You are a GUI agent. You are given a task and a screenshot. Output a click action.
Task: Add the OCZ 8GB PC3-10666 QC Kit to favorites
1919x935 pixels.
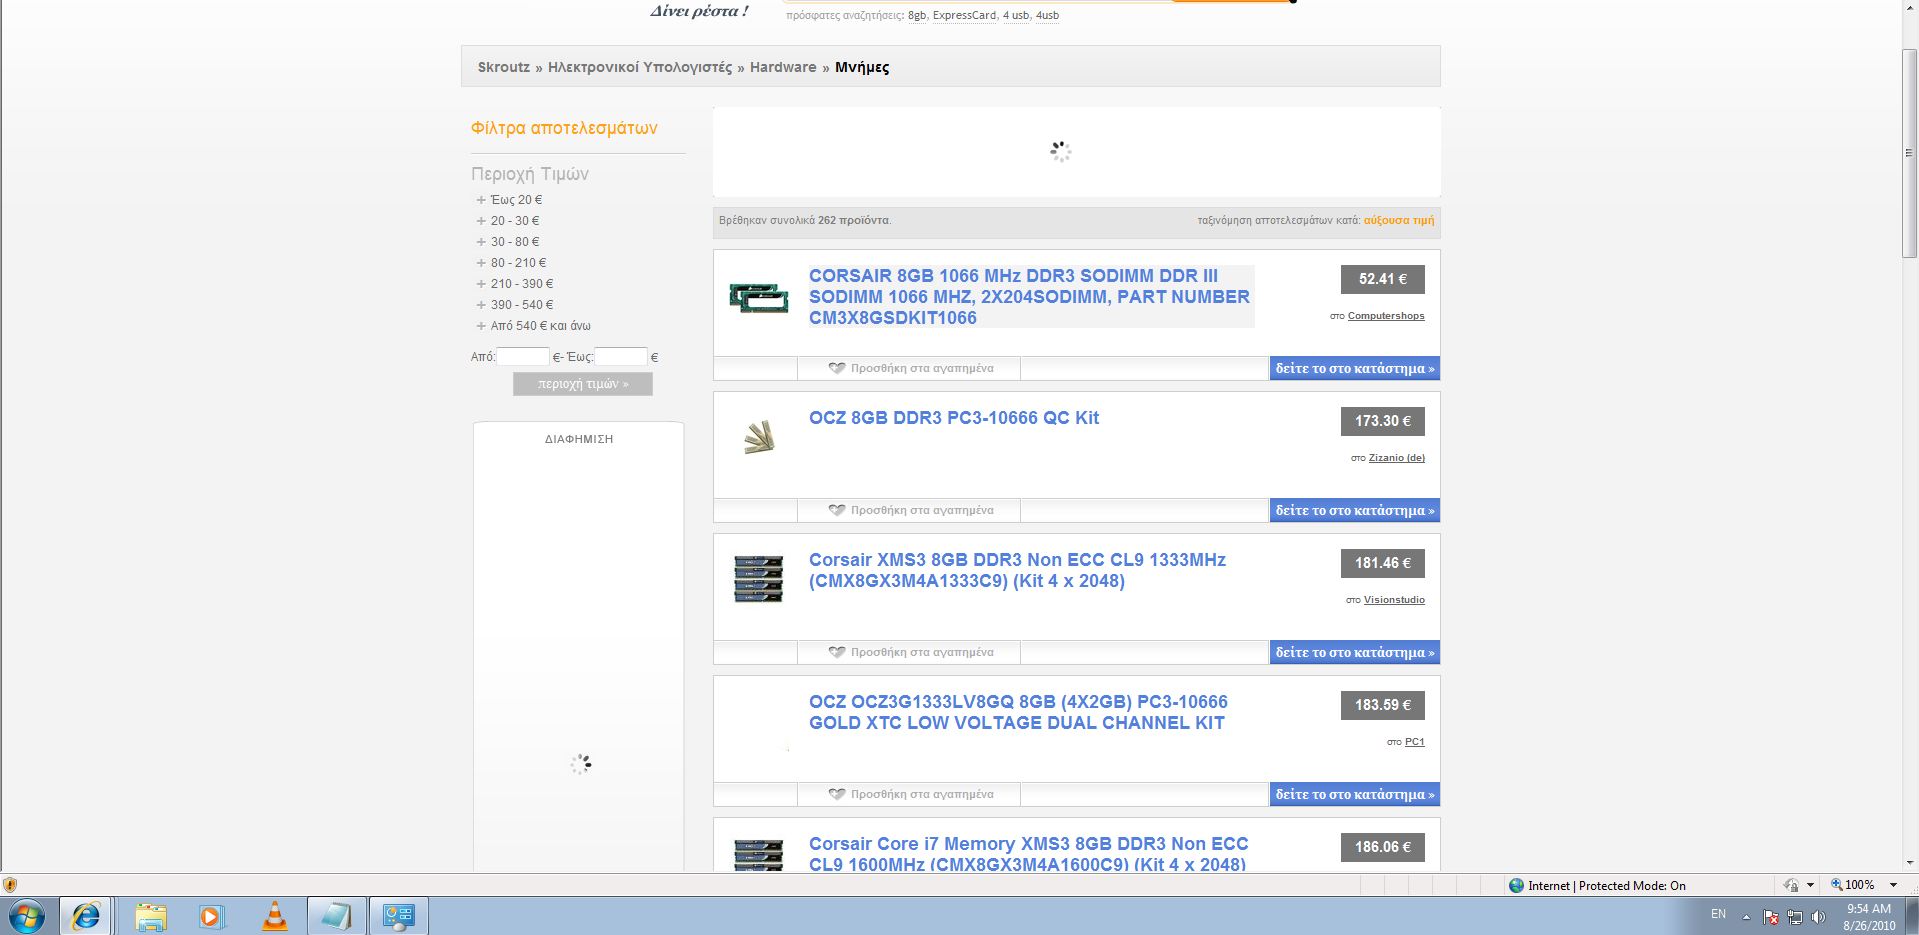point(910,510)
